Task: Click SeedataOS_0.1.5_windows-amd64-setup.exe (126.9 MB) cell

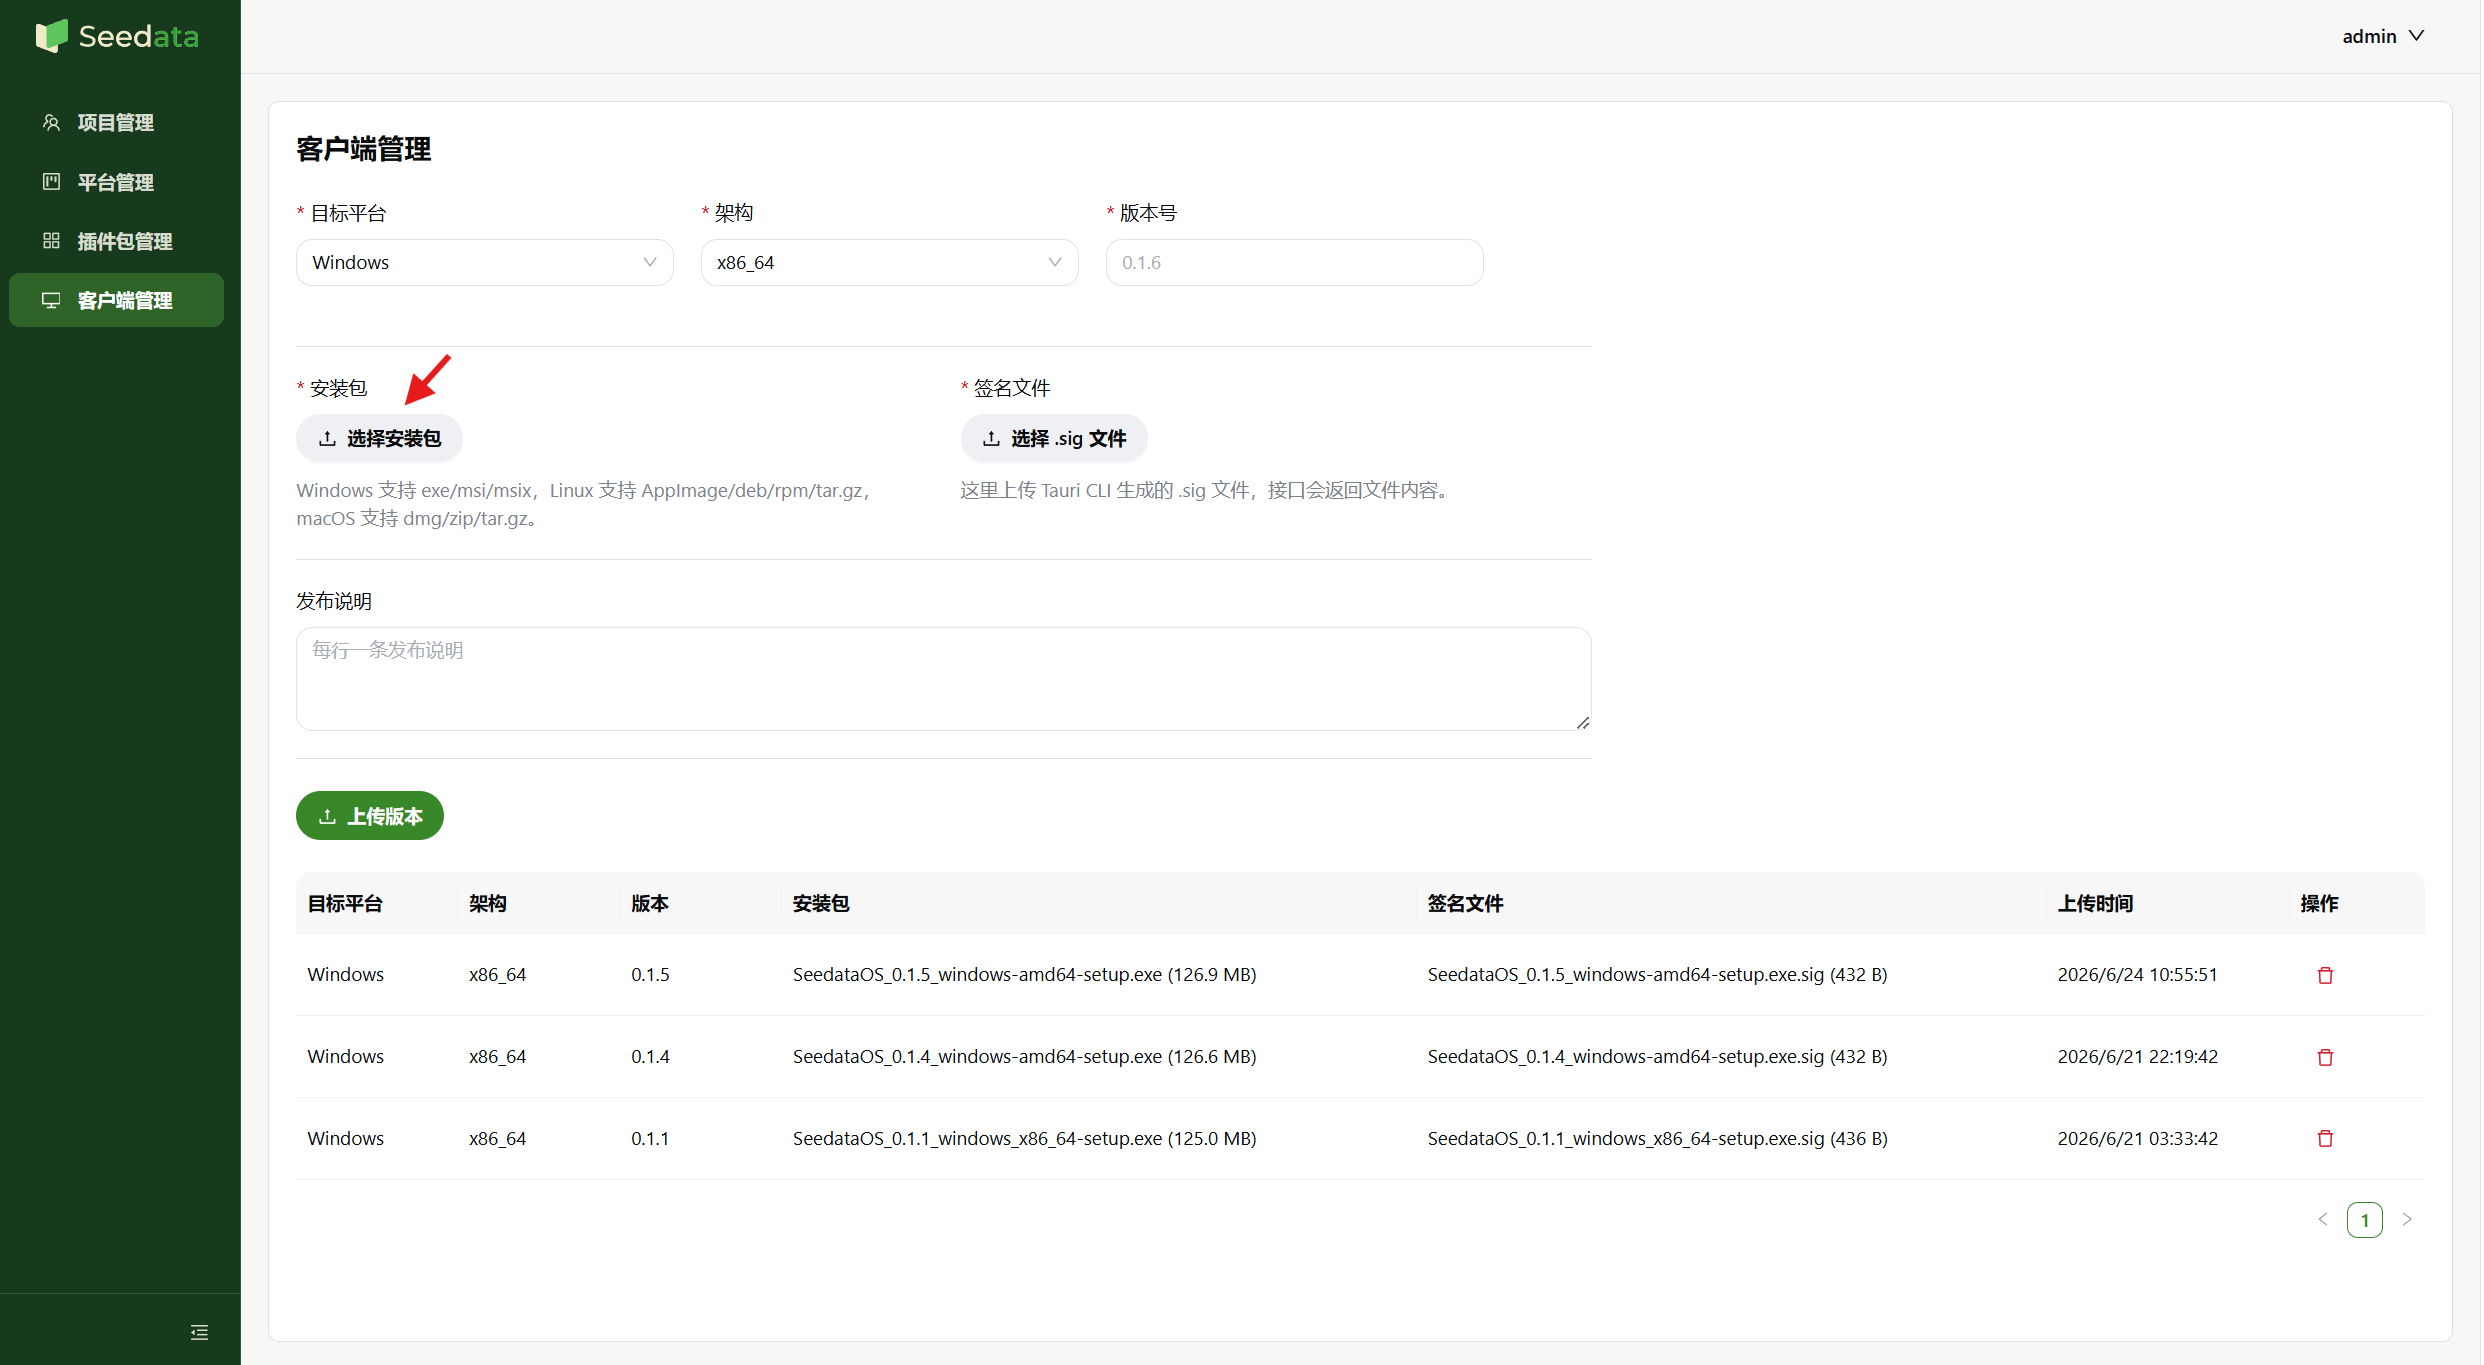Action: coord(1024,974)
